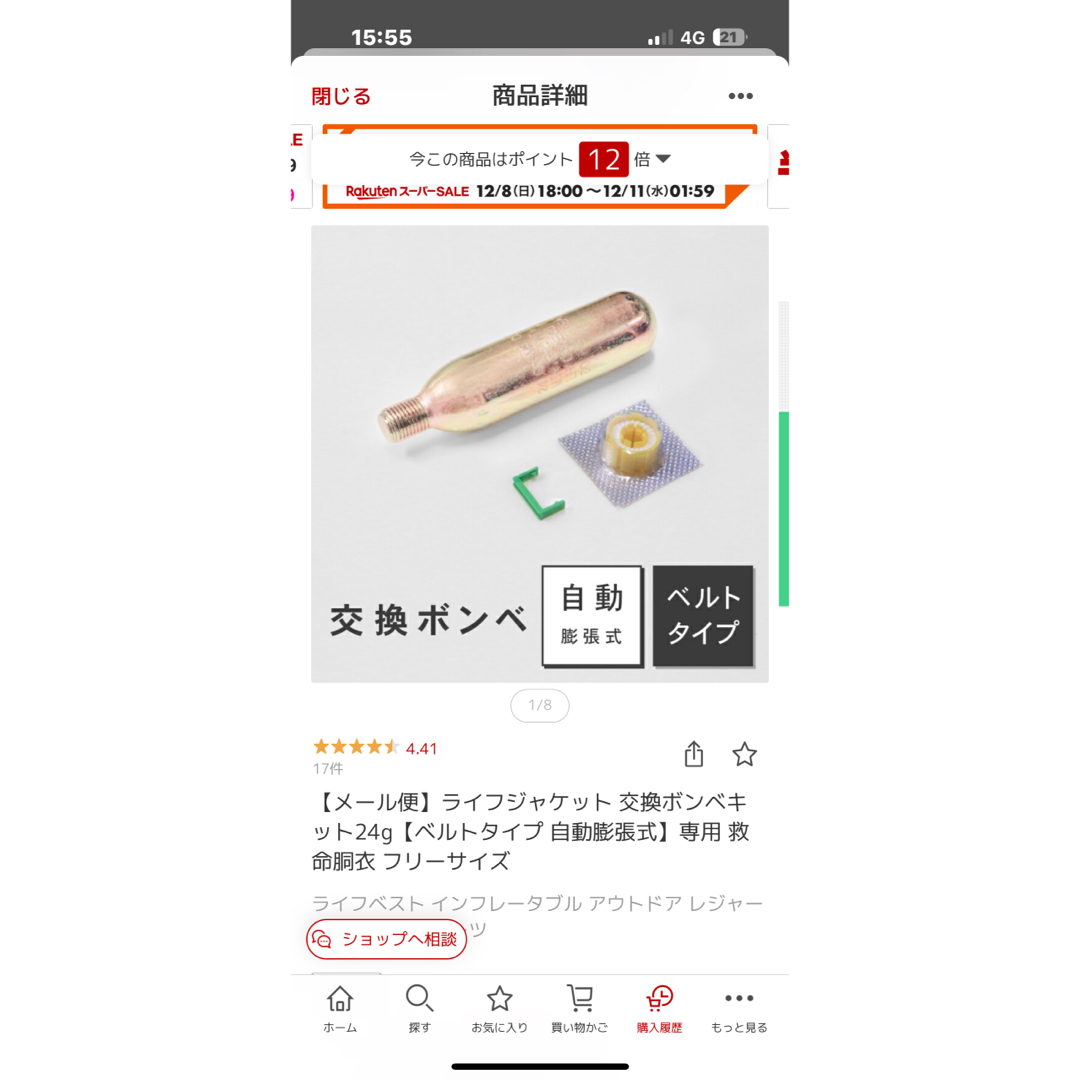Open the お気に入り favorites tab
Image resolution: width=1080 pixels, height=1080 pixels.
[499, 1009]
